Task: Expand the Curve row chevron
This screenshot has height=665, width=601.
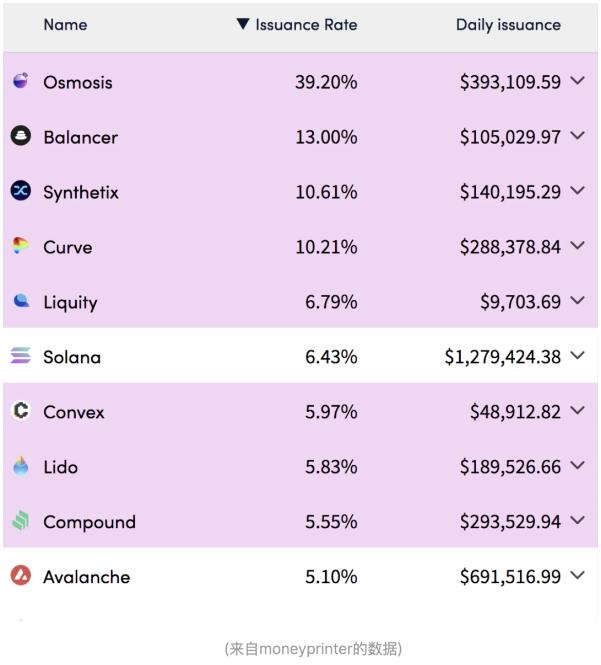Action: pos(577,246)
